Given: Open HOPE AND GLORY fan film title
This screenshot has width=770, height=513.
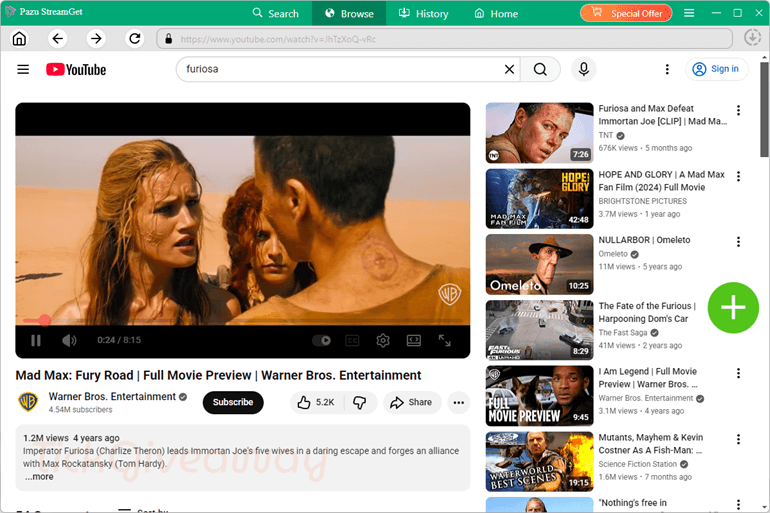Looking at the screenshot, I should [661, 181].
